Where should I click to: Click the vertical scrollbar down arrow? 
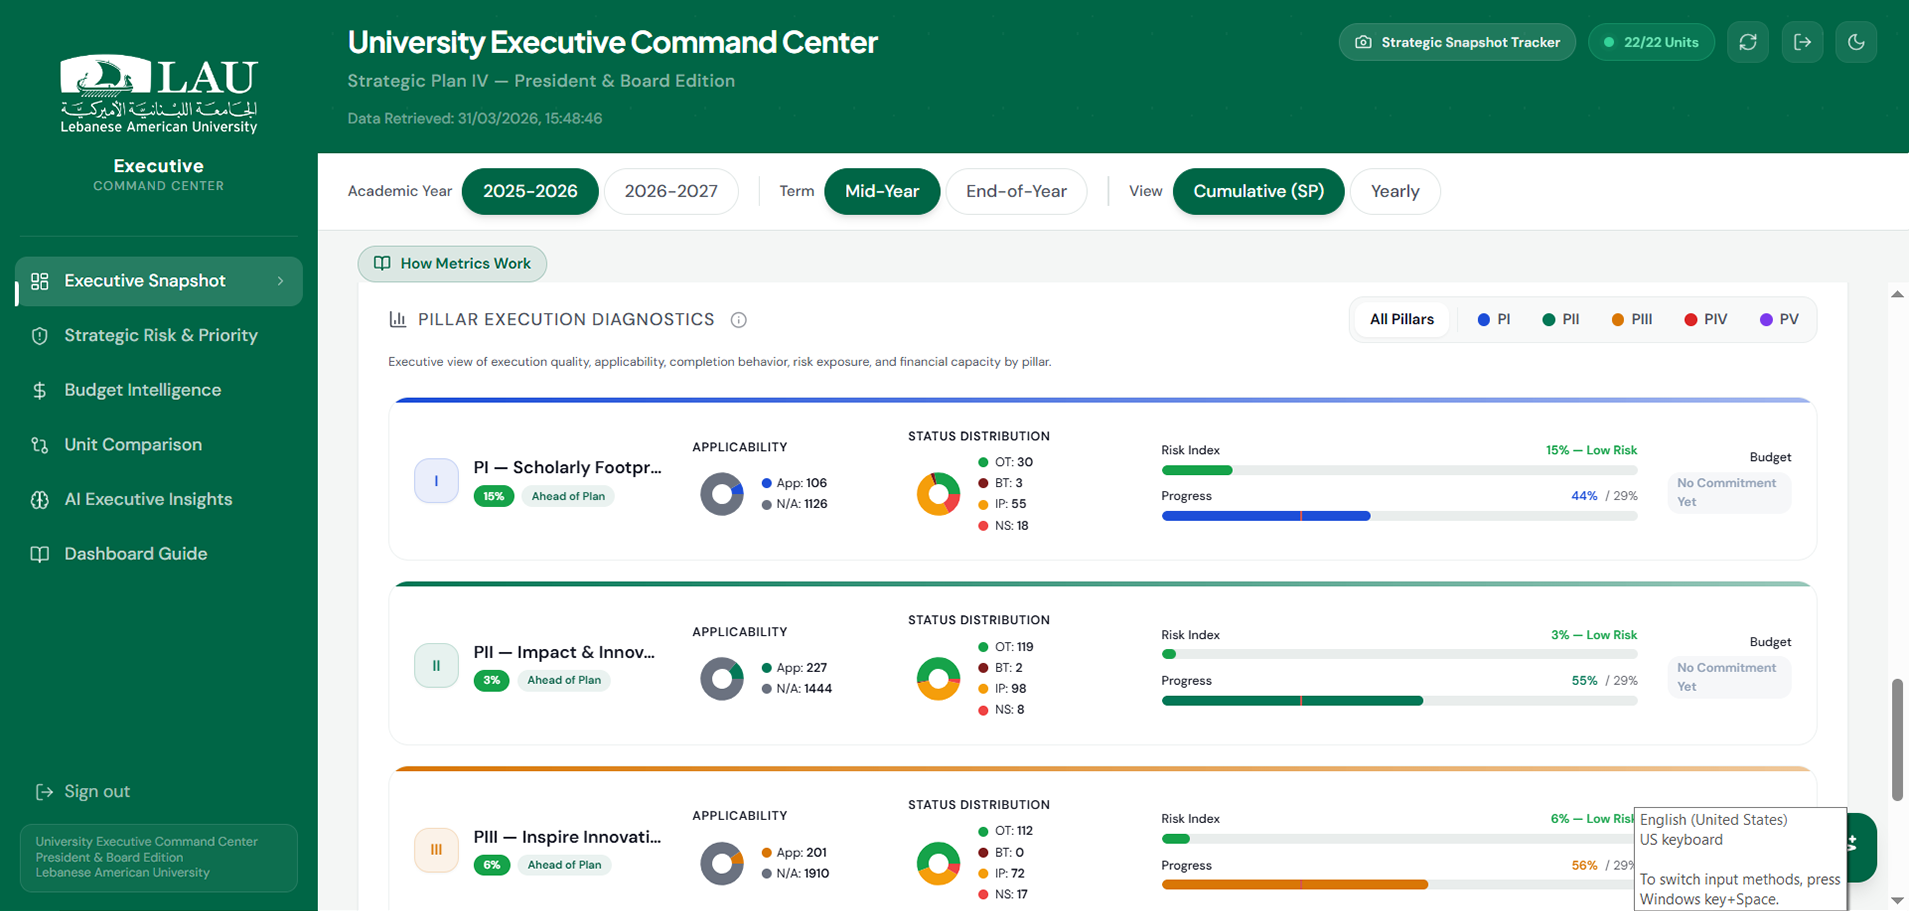1897,900
